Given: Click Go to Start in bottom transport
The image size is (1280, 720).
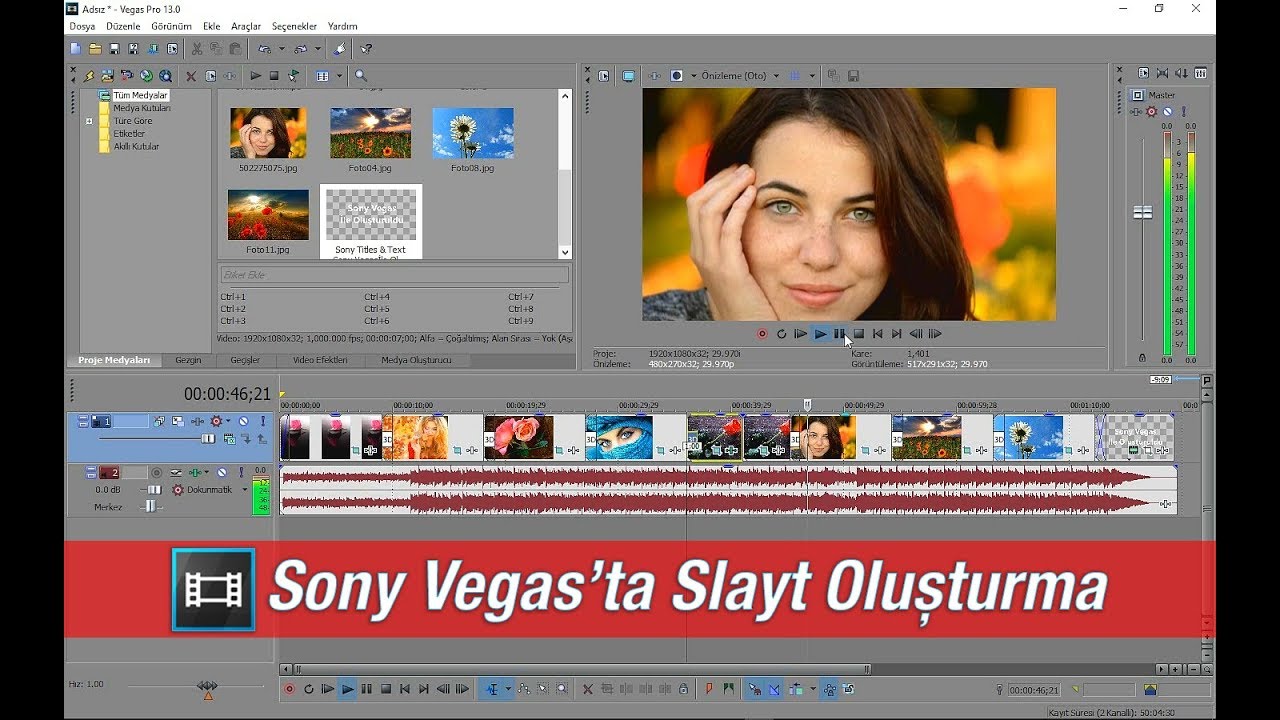Looking at the screenshot, I should 405,689.
